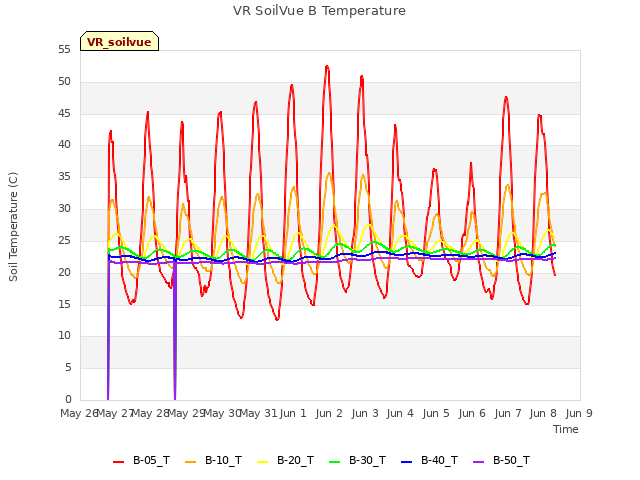This screenshot has height=480, width=640.
Task: Click the orange B-10_T legend color marker
Action: tap(191, 462)
